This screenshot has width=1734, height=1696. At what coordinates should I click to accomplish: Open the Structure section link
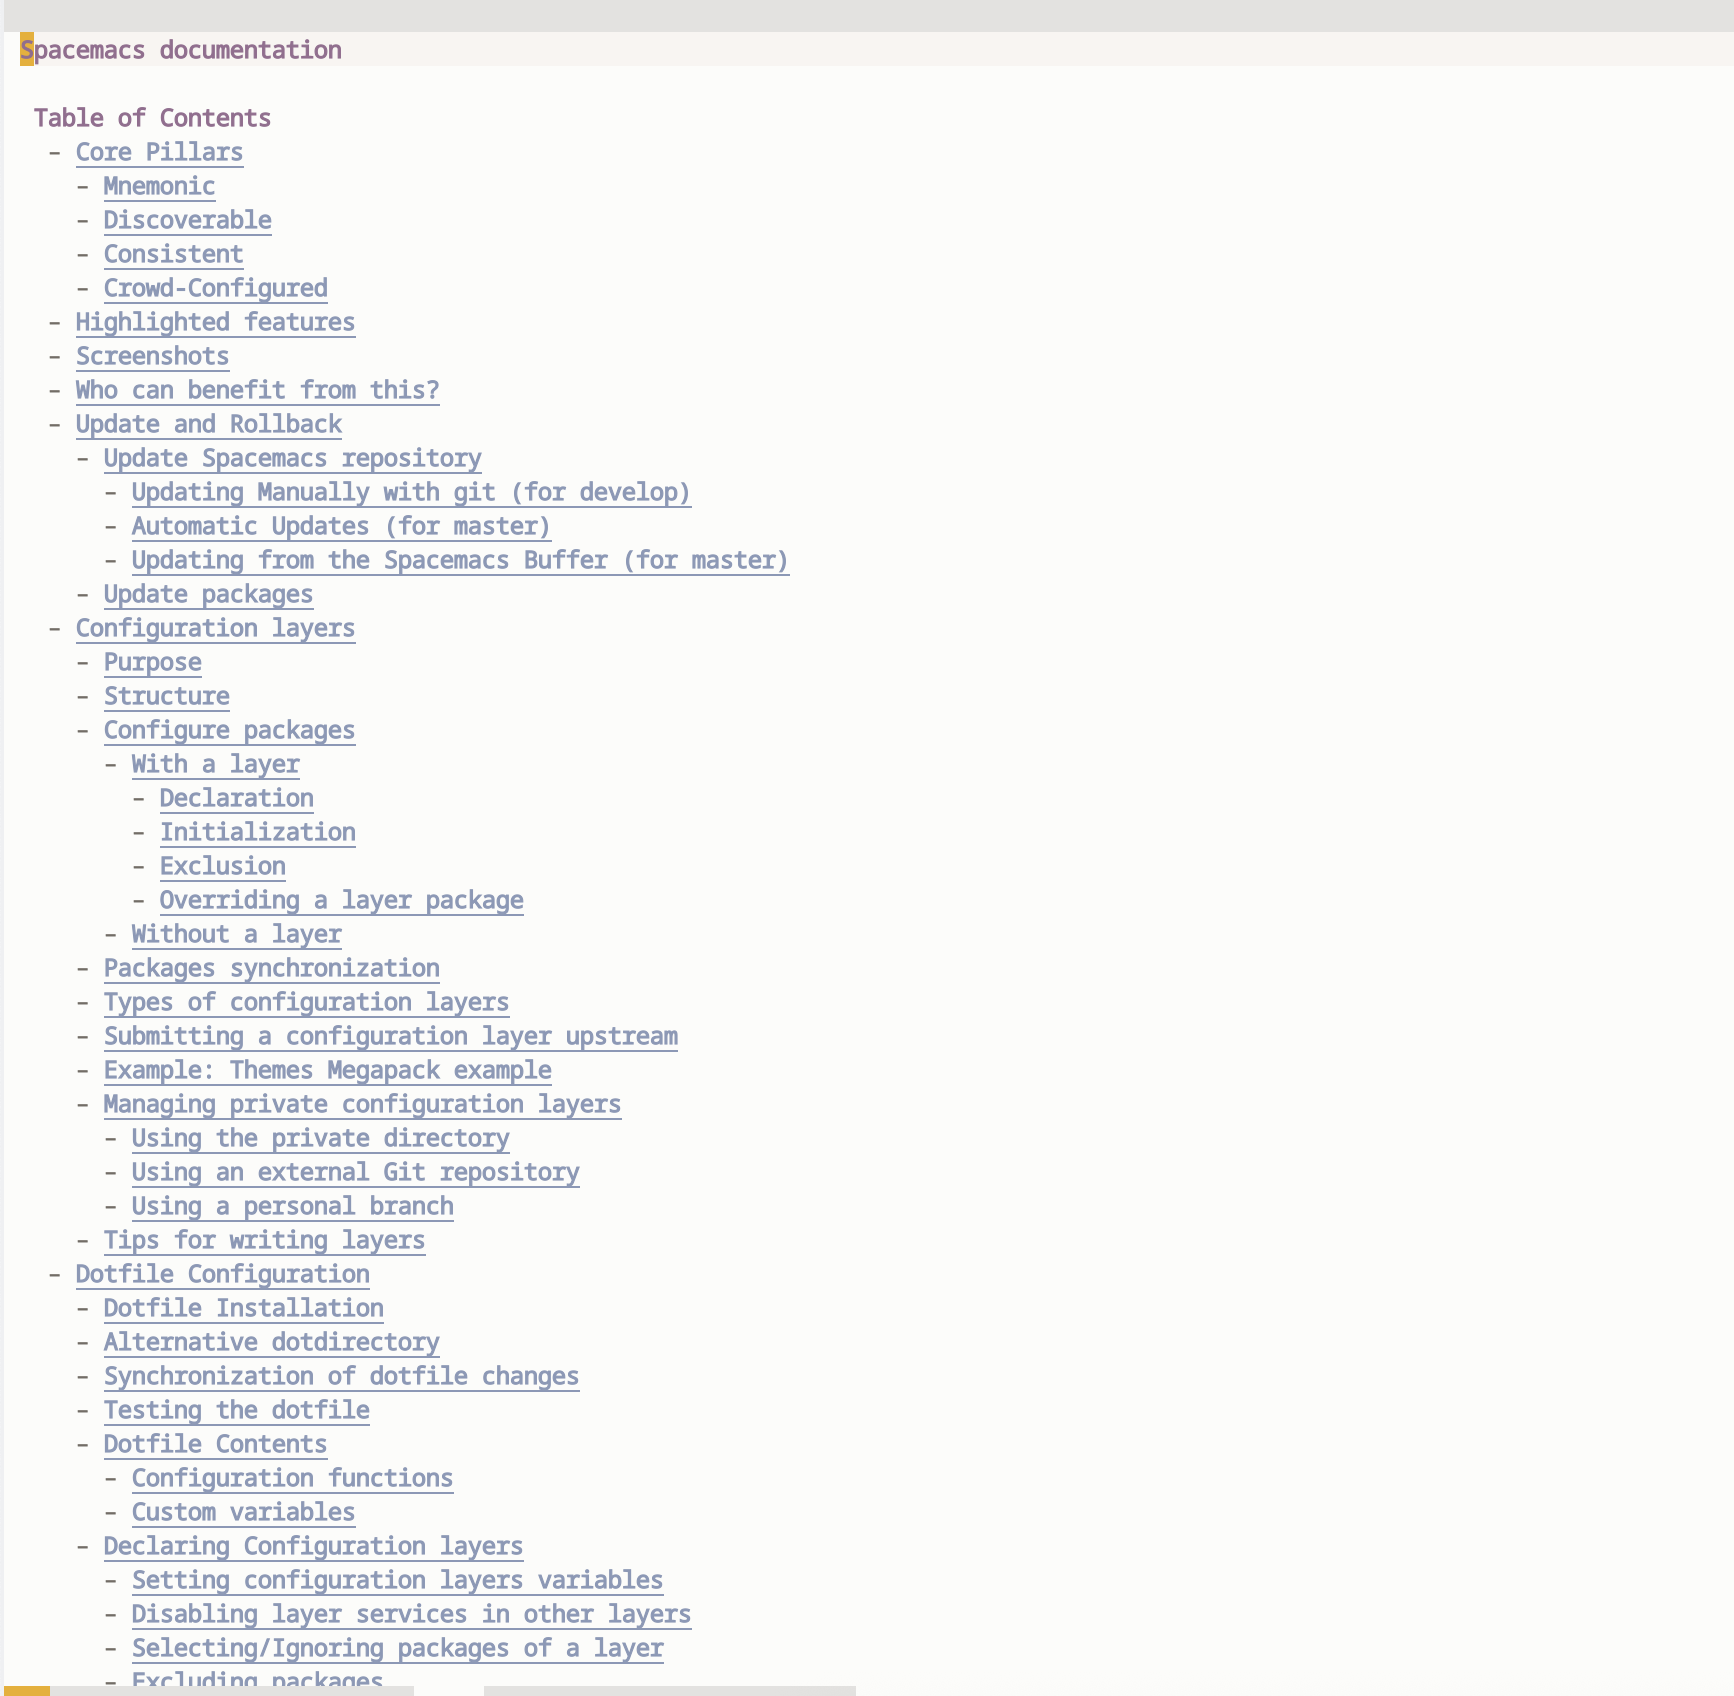(166, 696)
